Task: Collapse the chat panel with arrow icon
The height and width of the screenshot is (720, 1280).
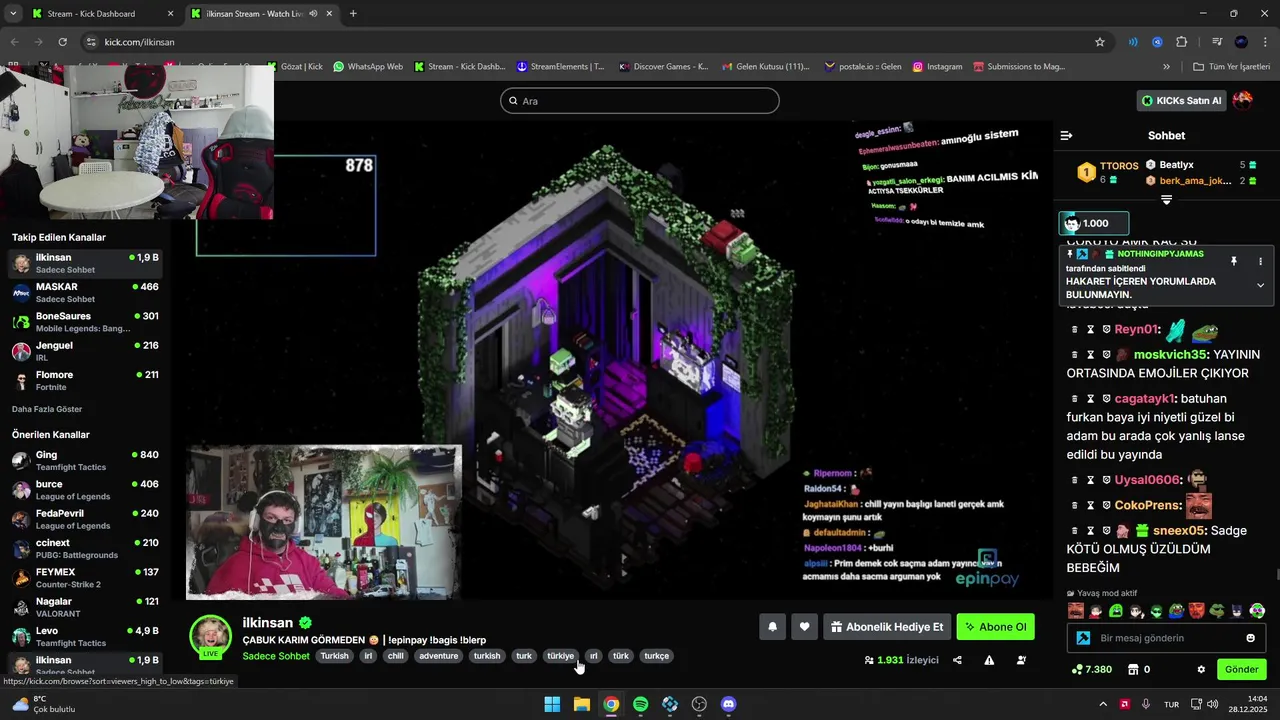Action: [x=1066, y=135]
